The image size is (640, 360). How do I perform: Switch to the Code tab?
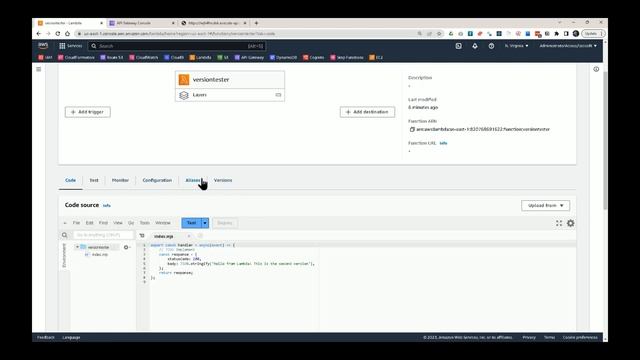tap(70, 180)
